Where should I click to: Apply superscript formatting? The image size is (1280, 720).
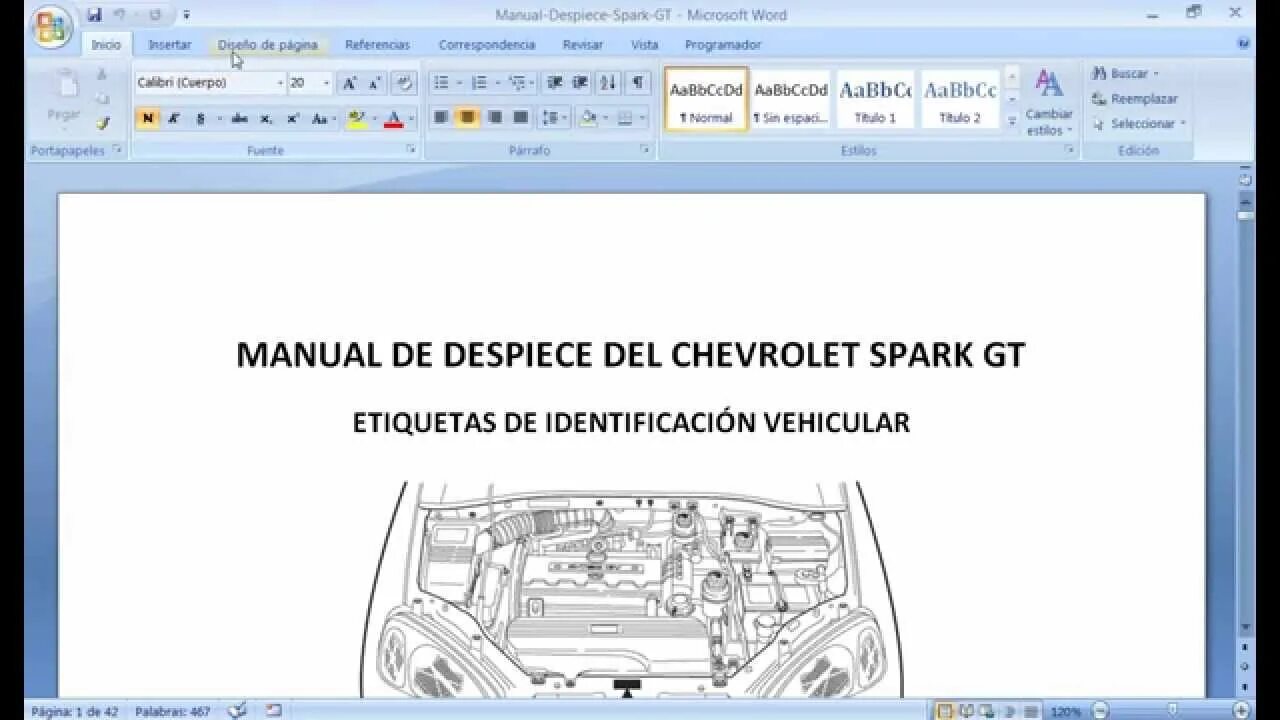[292, 119]
